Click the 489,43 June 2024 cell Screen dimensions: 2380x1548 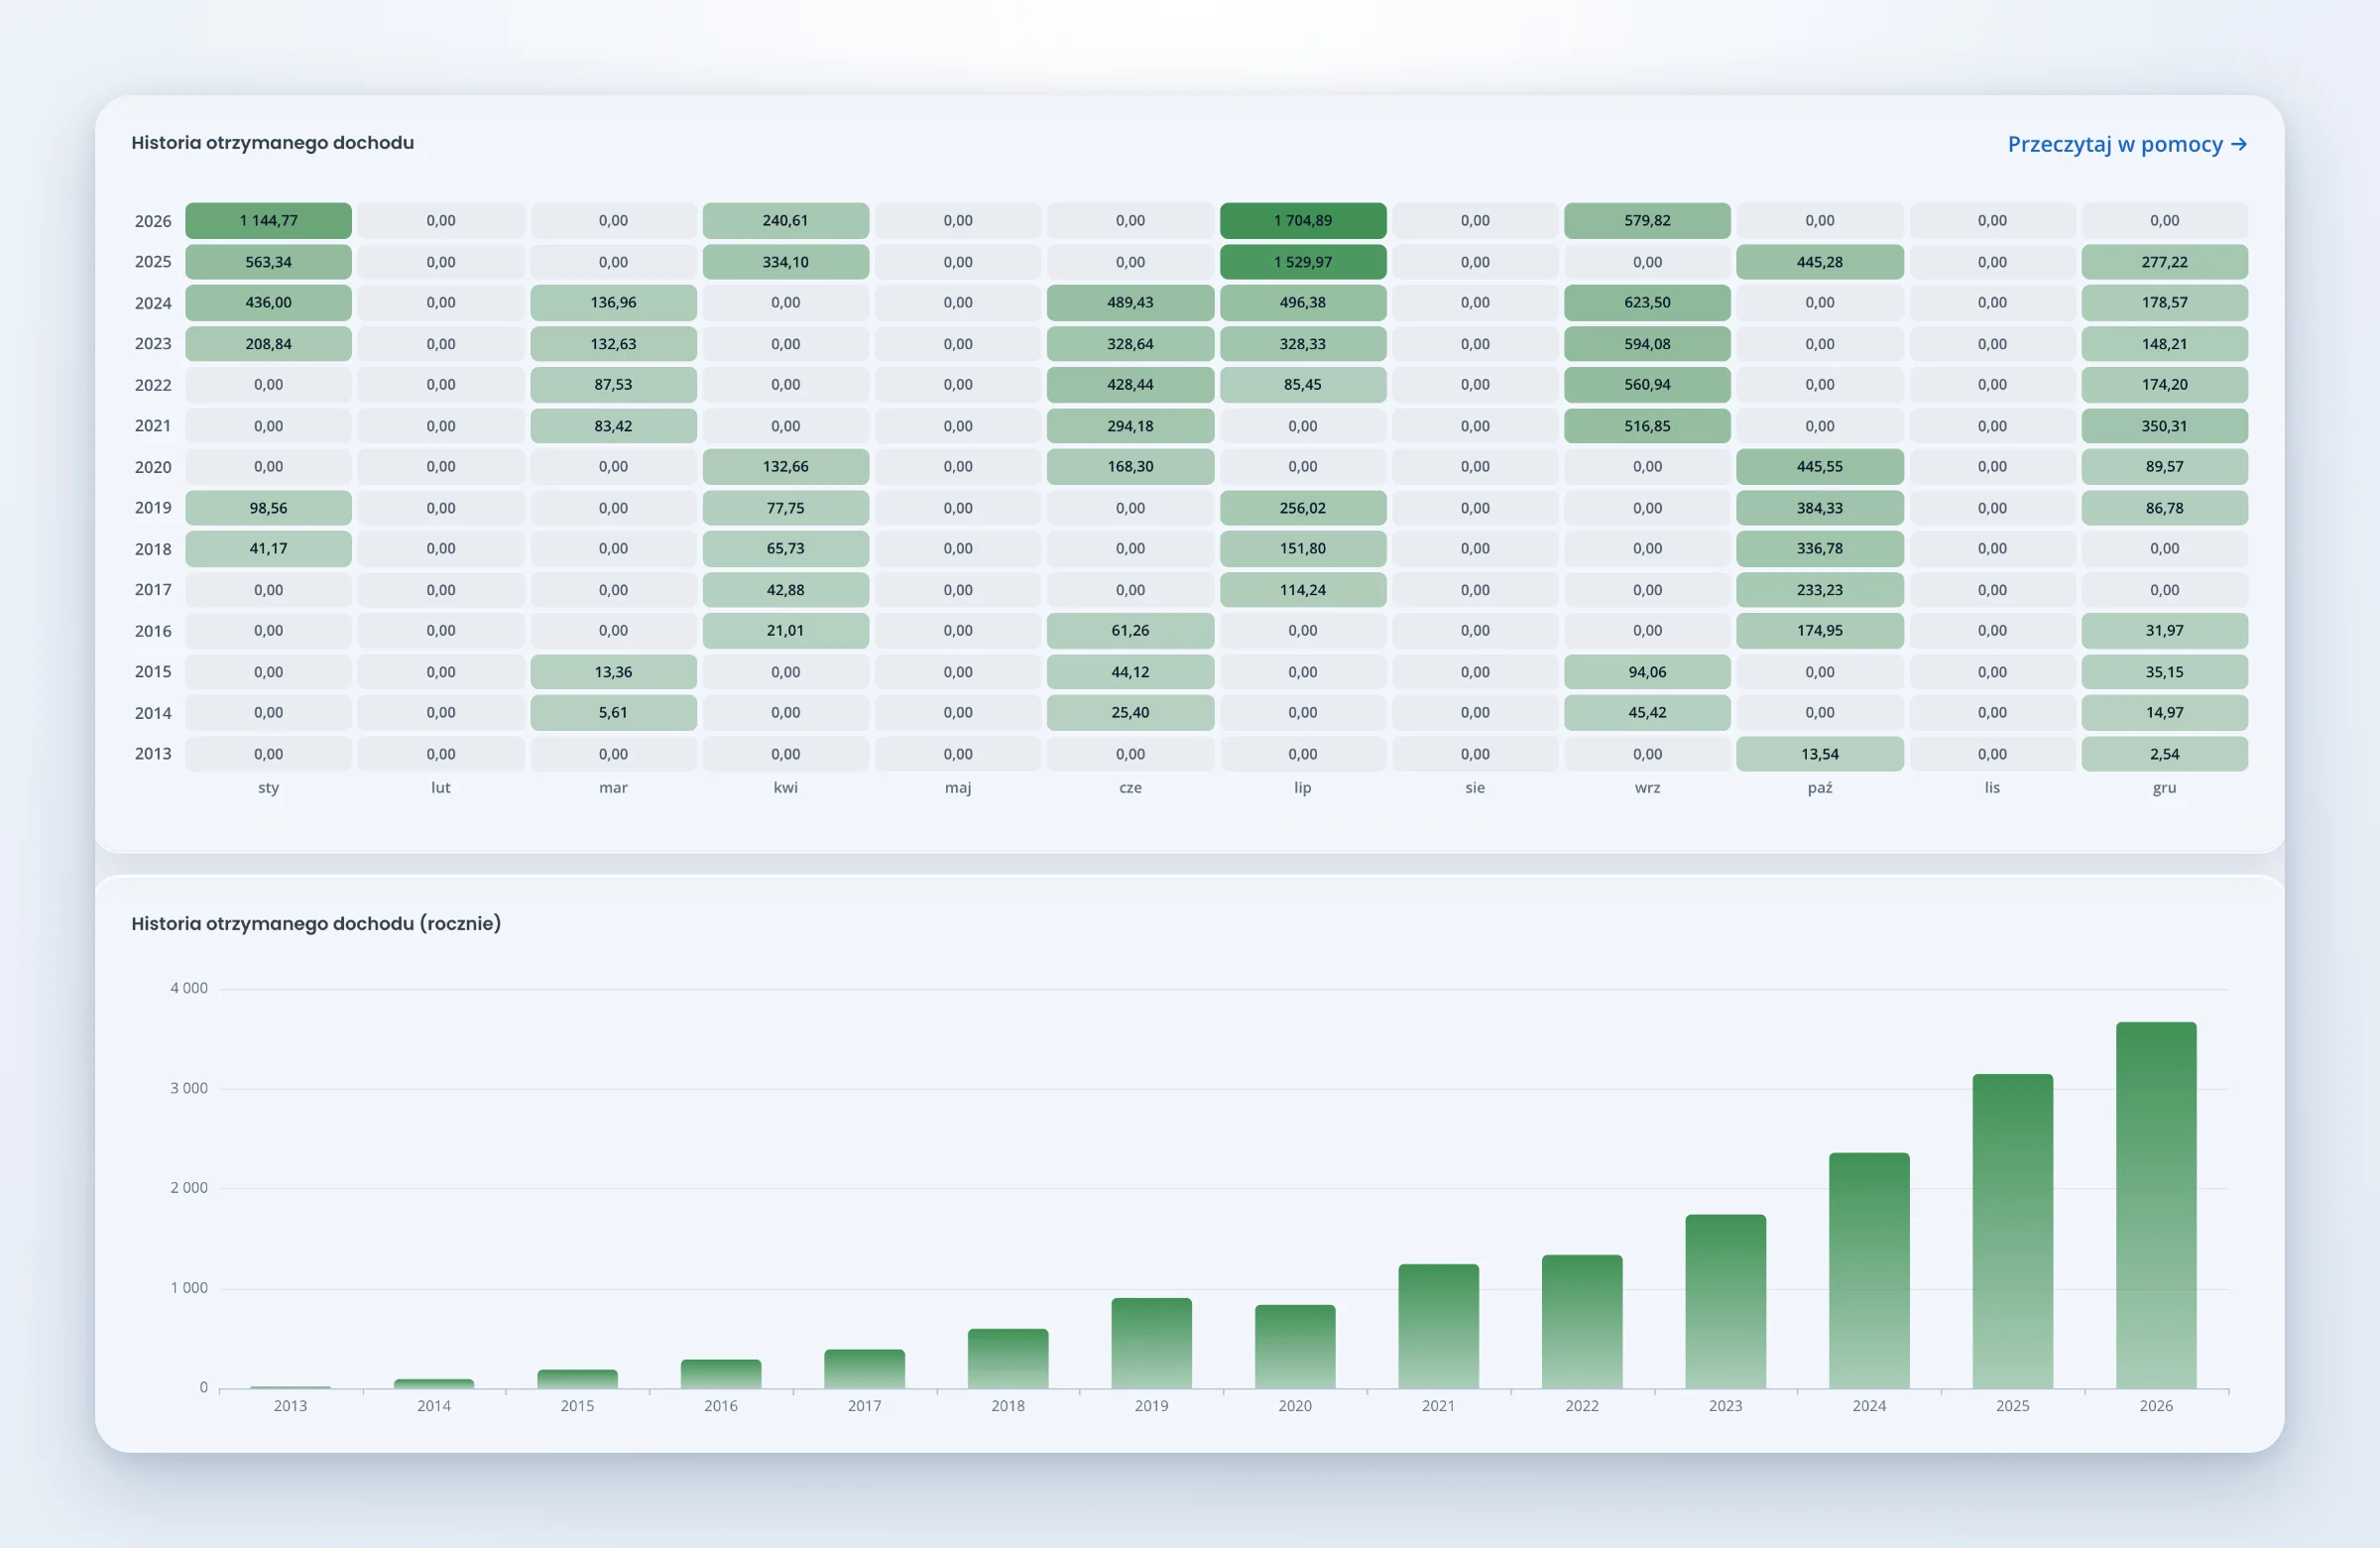(x=1130, y=302)
